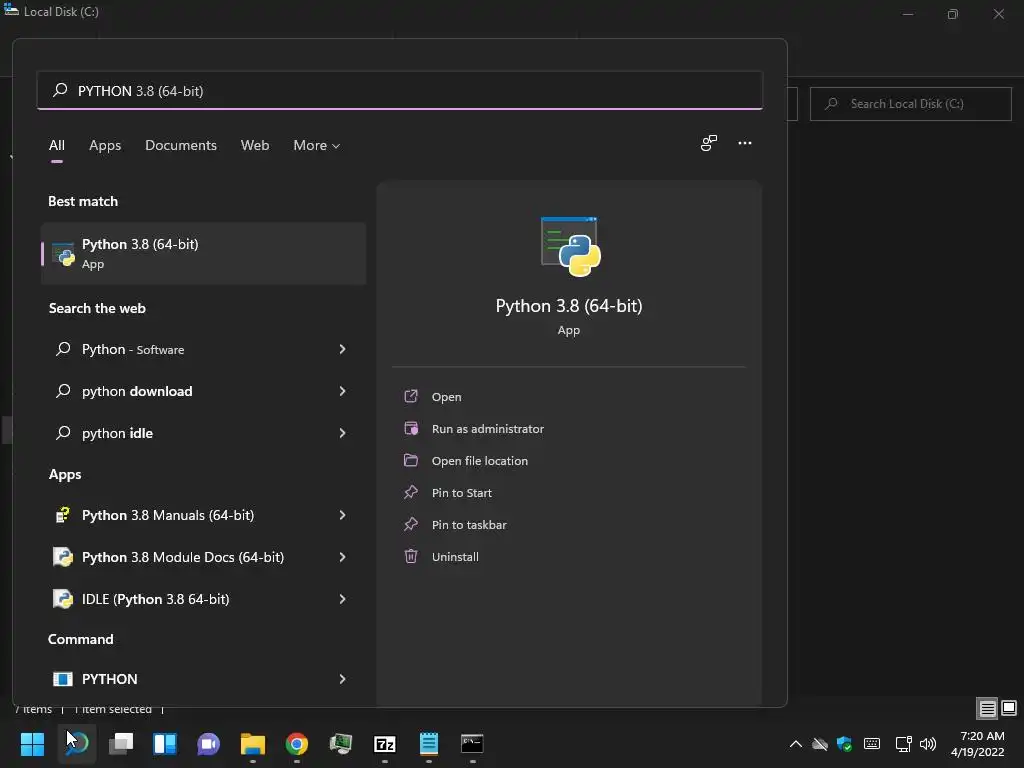
Task: Choose Open file location
Action: 479,461
